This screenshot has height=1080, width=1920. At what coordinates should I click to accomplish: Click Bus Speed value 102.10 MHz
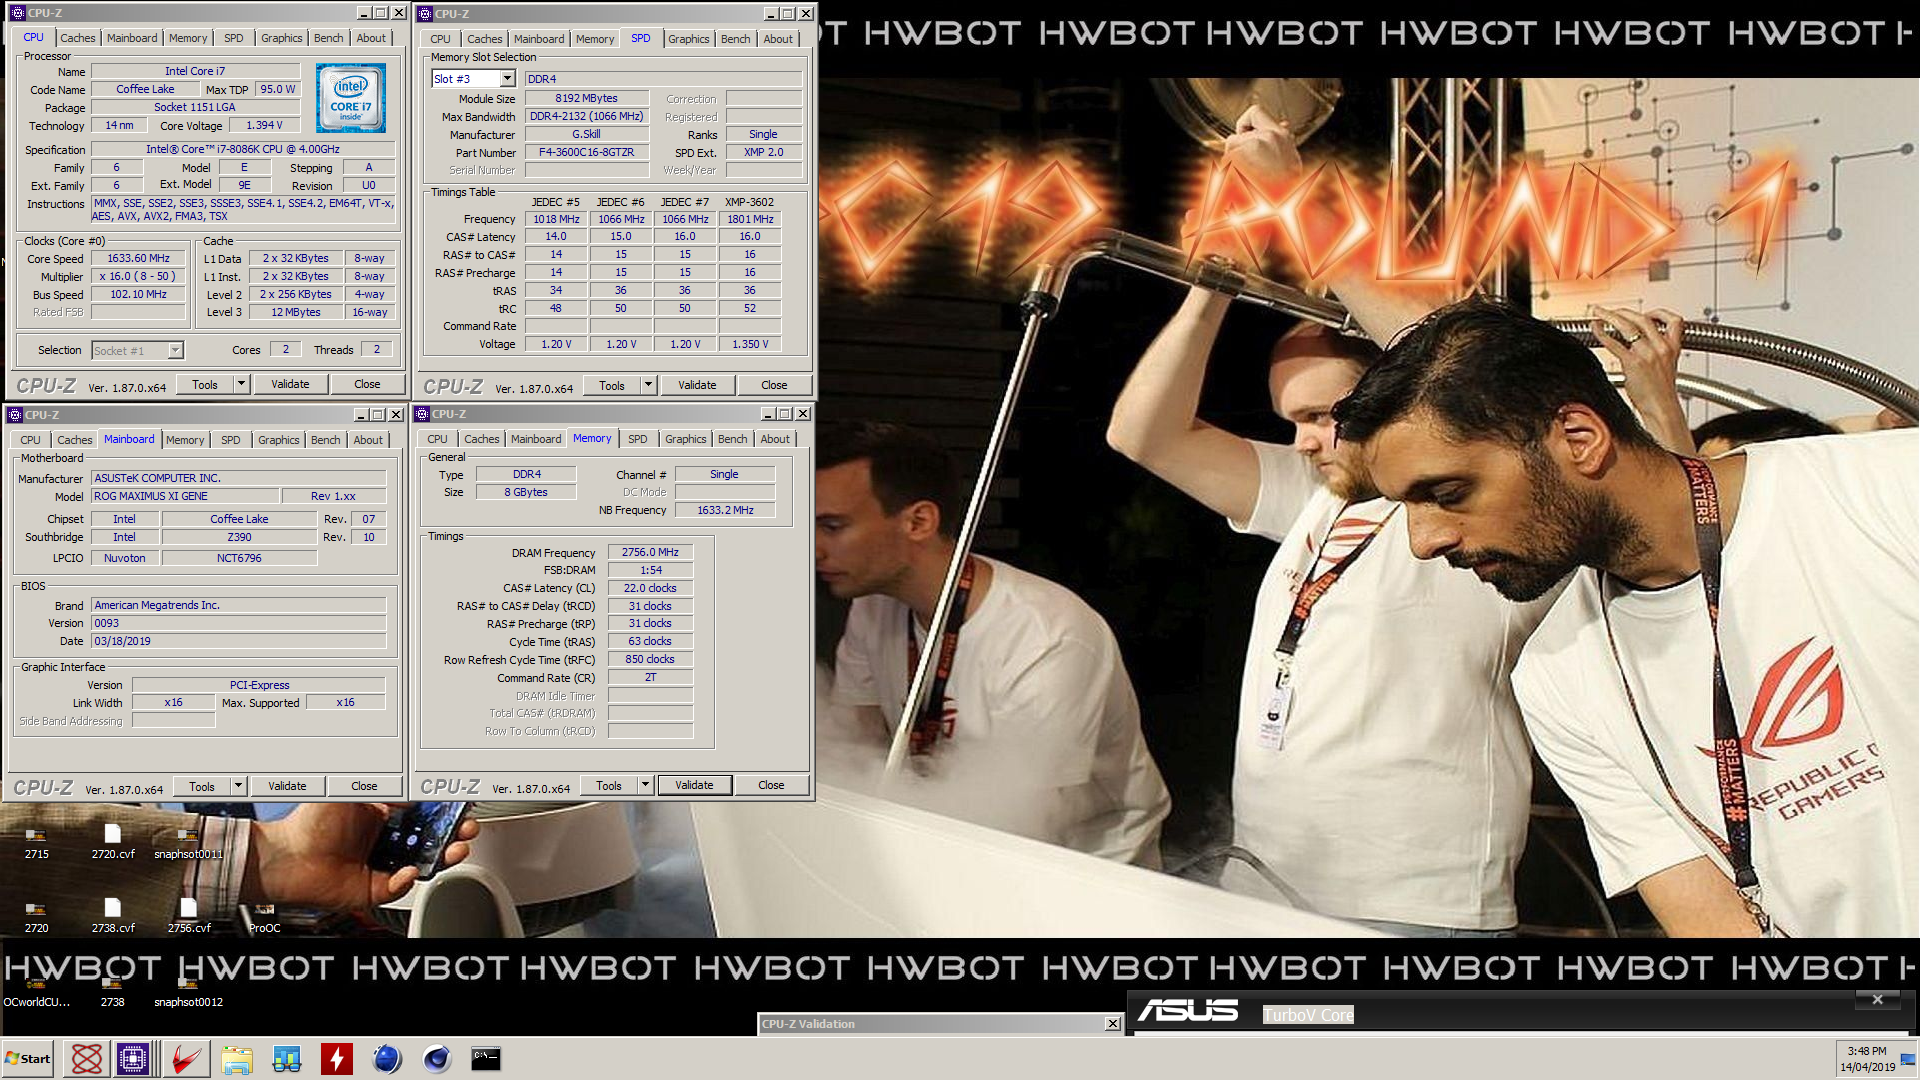point(138,294)
